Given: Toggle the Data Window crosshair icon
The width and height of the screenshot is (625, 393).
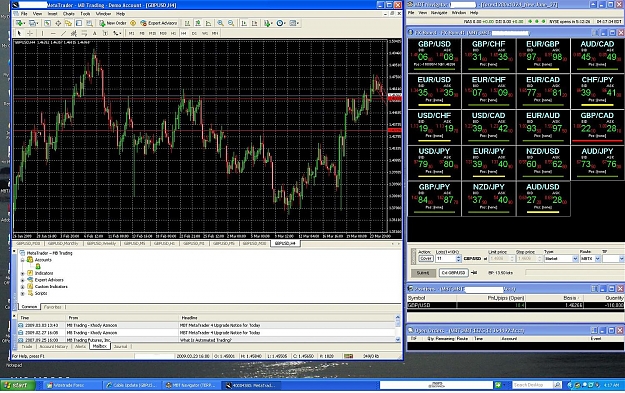Looking at the screenshot, I should coord(58,23).
